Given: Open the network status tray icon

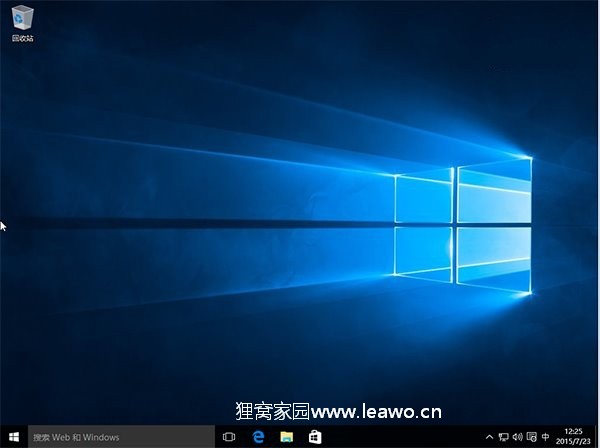Looking at the screenshot, I should point(504,437).
